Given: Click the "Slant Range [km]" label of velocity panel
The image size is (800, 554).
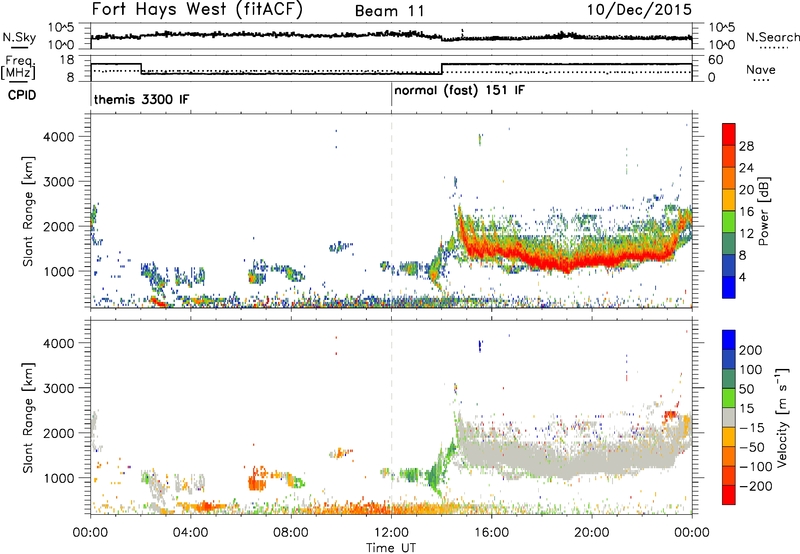Looking at the screenshot, I should click(28, 418).
